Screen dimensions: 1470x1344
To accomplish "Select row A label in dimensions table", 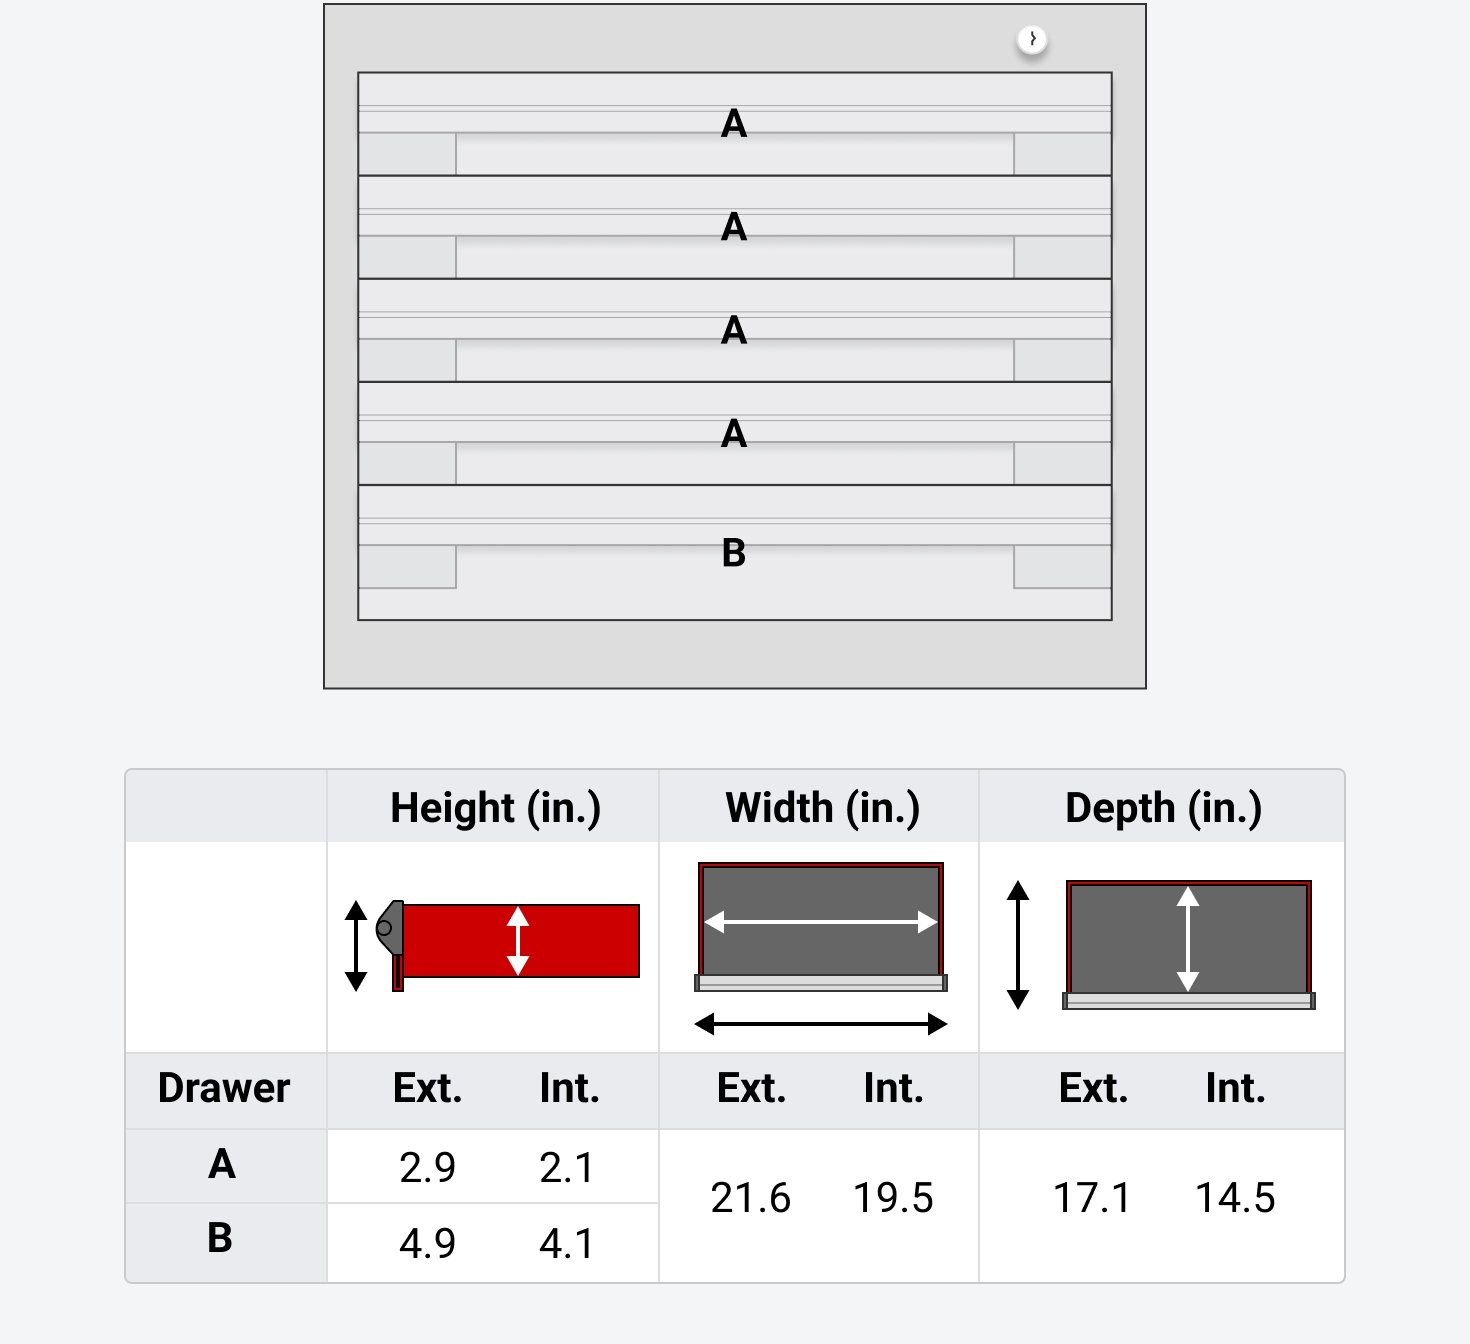I will coord(222,1164).
